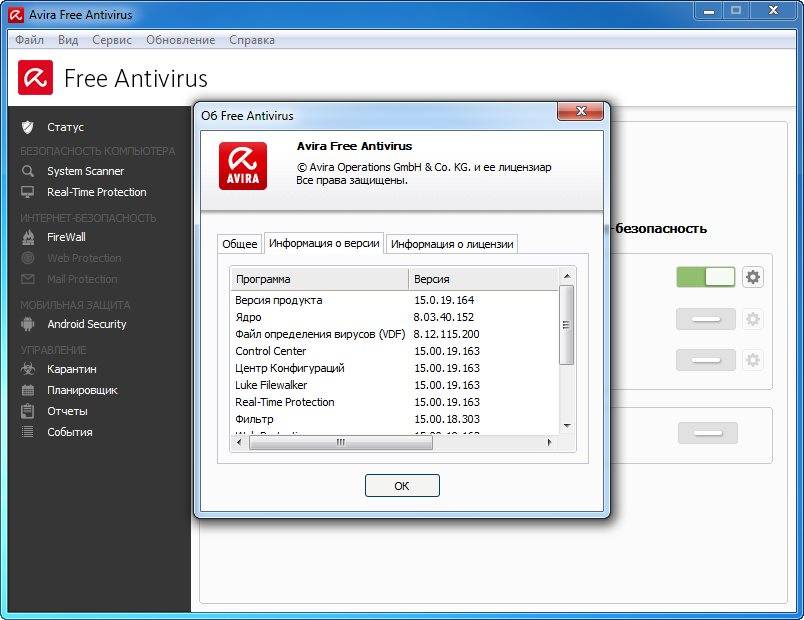
Task: Open Real-Time Protection section
Action: coord(96,192)
